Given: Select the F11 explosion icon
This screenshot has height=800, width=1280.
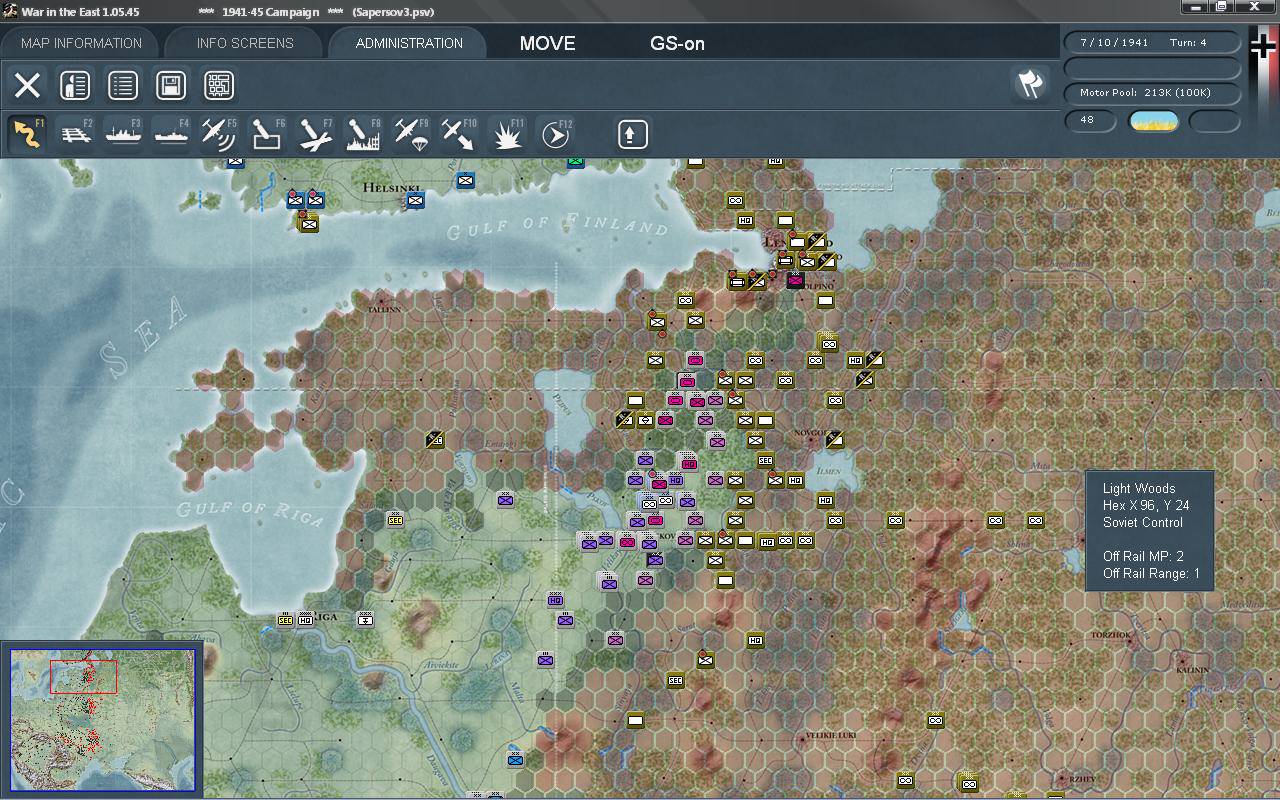Looking at the screenshot, I should 508,134.
